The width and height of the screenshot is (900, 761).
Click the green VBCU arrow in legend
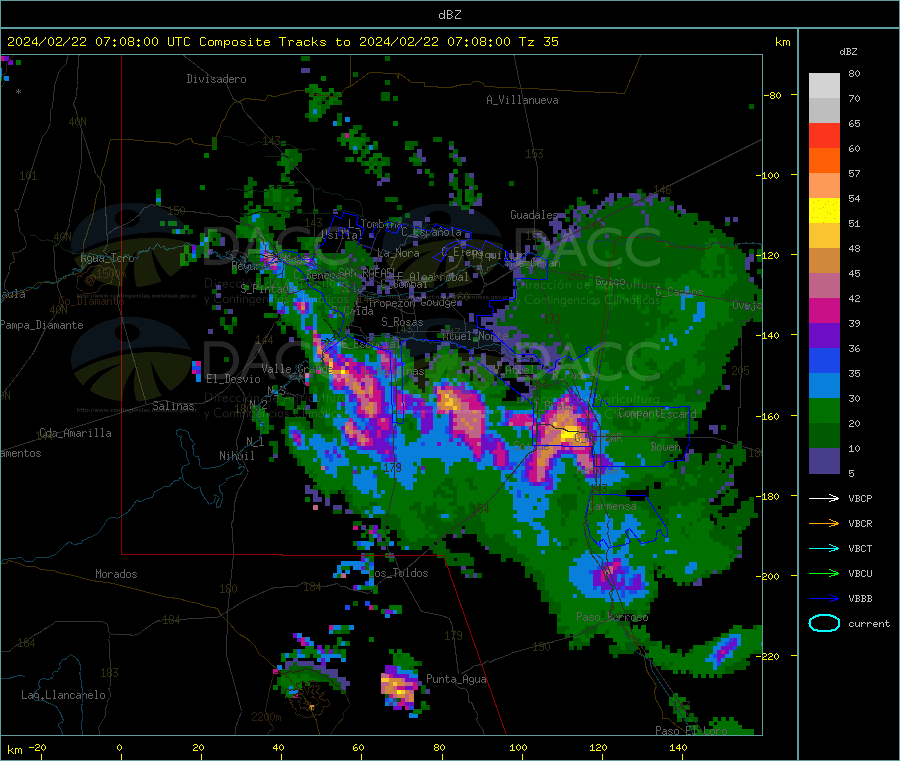(824, 573)
